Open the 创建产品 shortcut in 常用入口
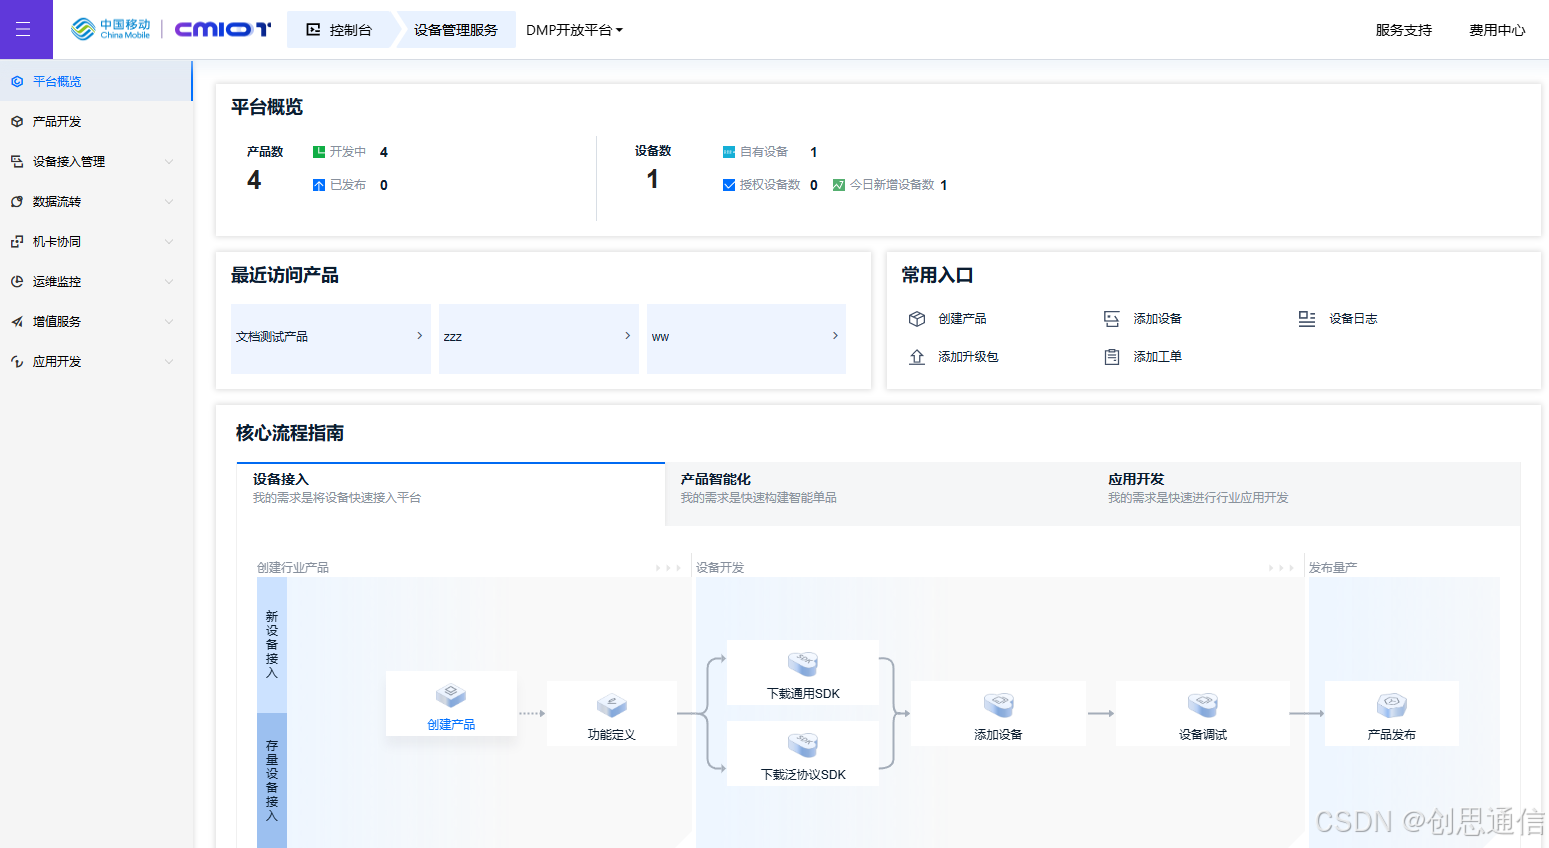1549x848 pixels. tap(917, 318)
